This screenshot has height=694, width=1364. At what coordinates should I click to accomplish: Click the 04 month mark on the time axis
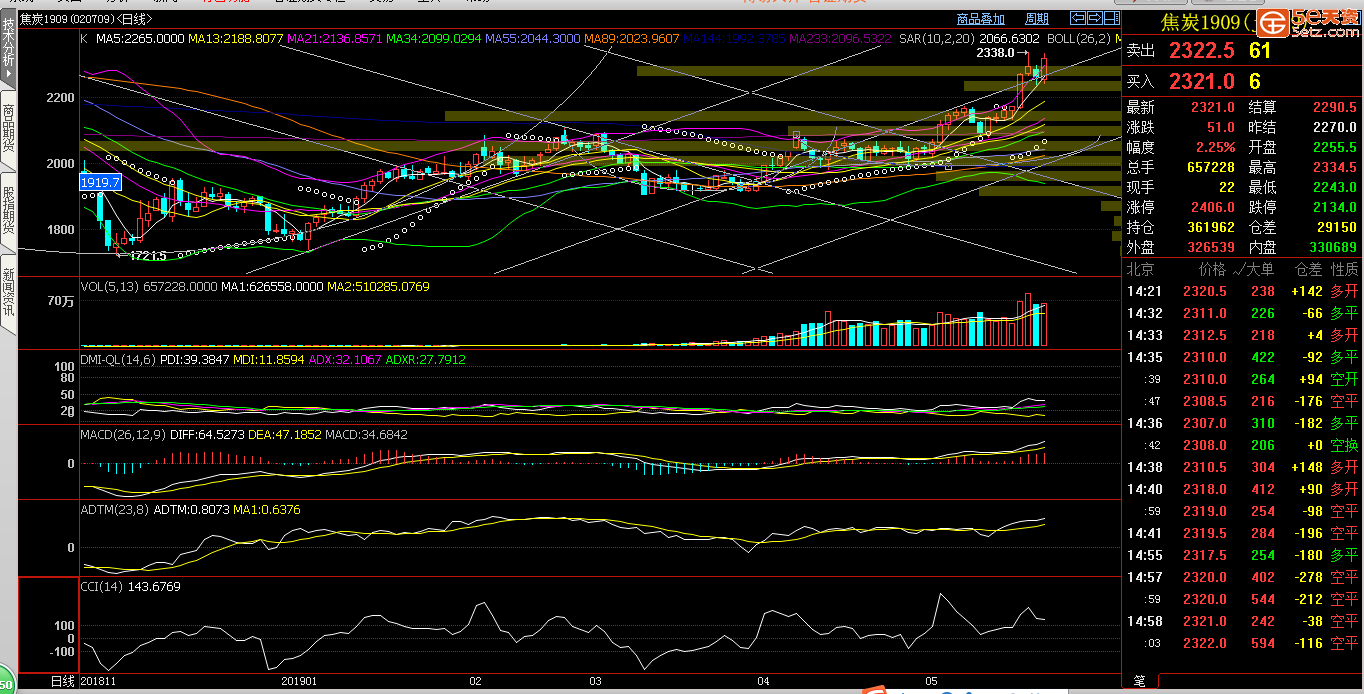pyautogui.click(x=763, y=681)
